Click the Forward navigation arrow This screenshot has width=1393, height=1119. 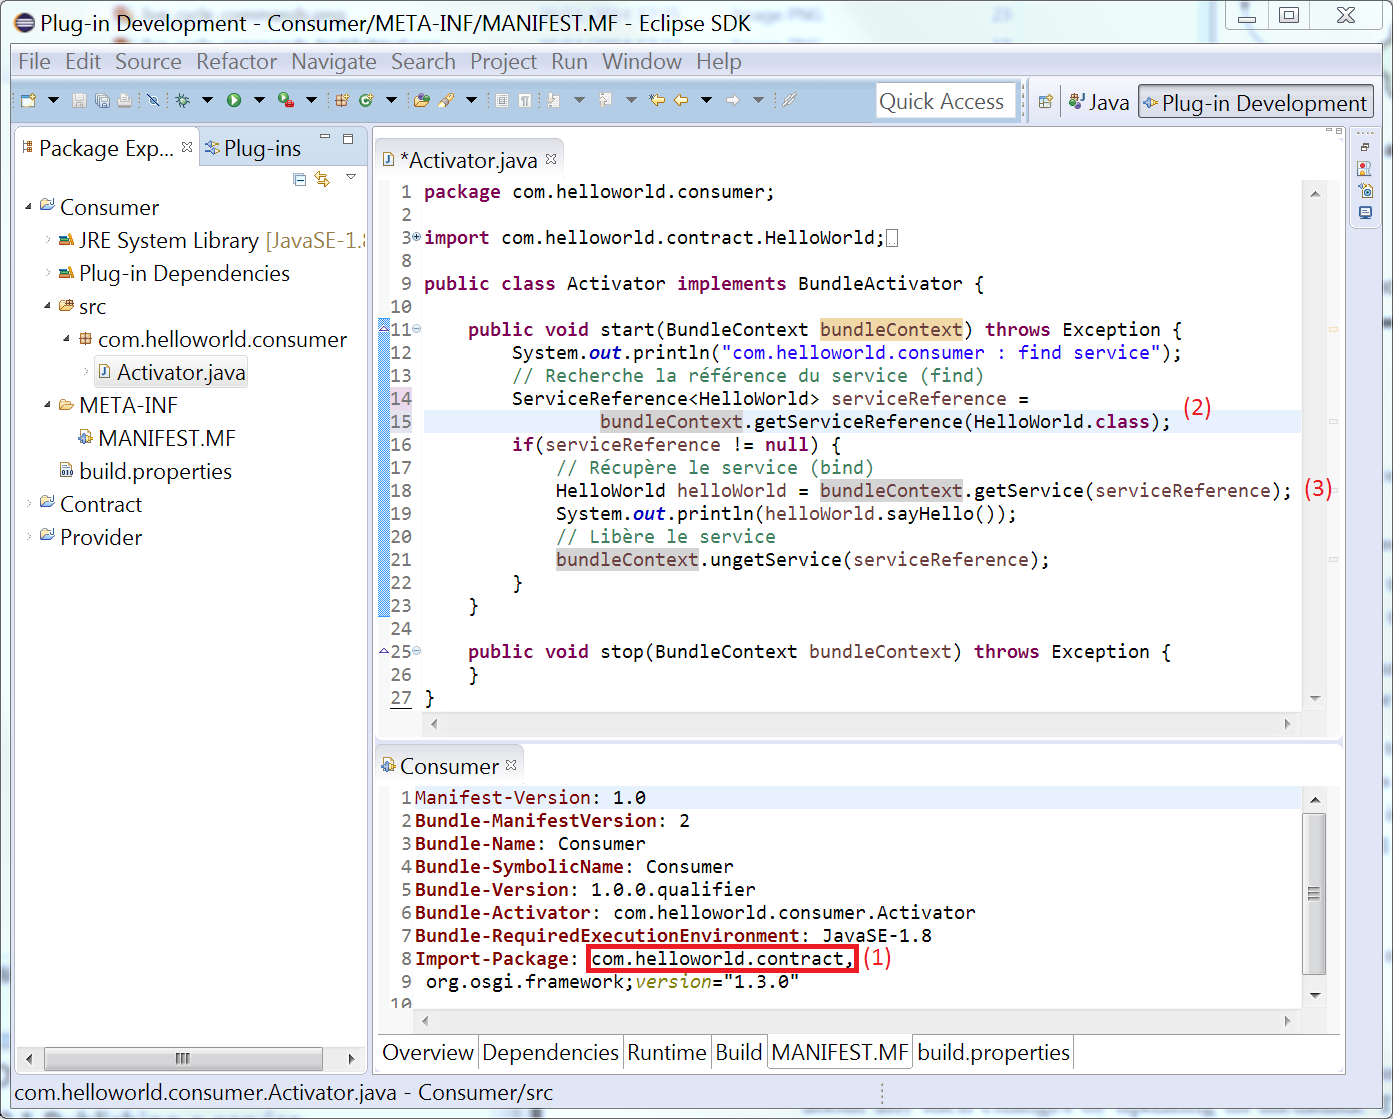pos(733,100)
